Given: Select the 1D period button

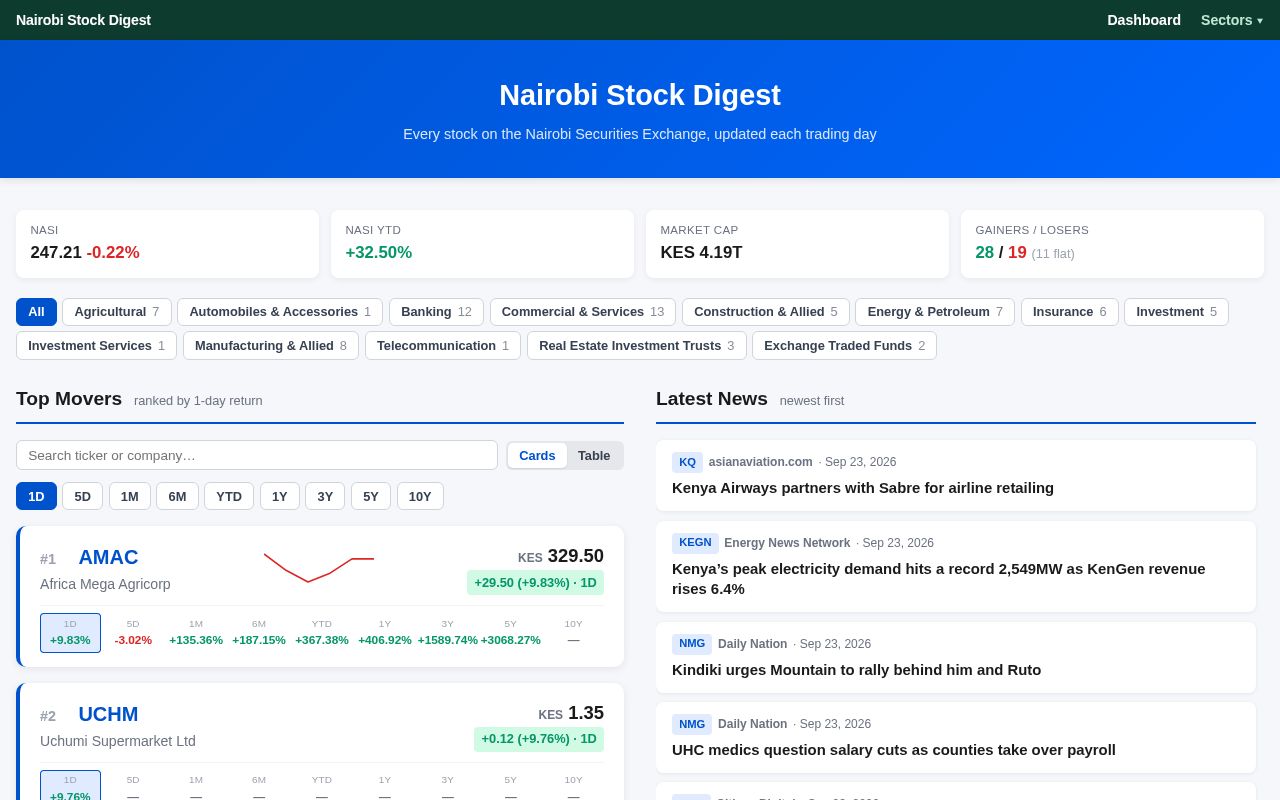Looking at the screenshot, I should click(x=36, y=496).
